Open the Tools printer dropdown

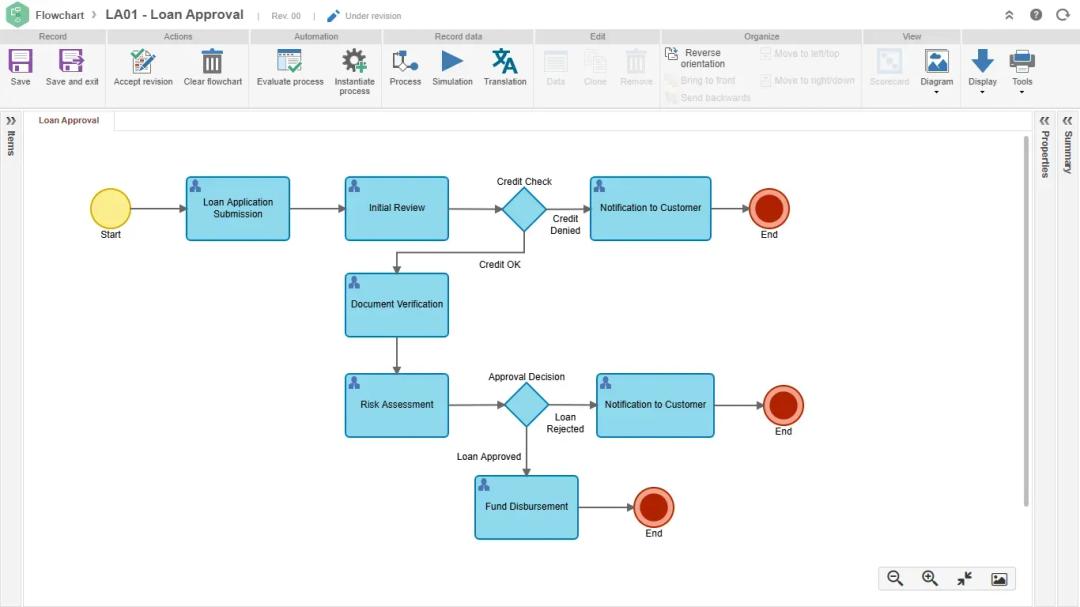pos(1021,70)
